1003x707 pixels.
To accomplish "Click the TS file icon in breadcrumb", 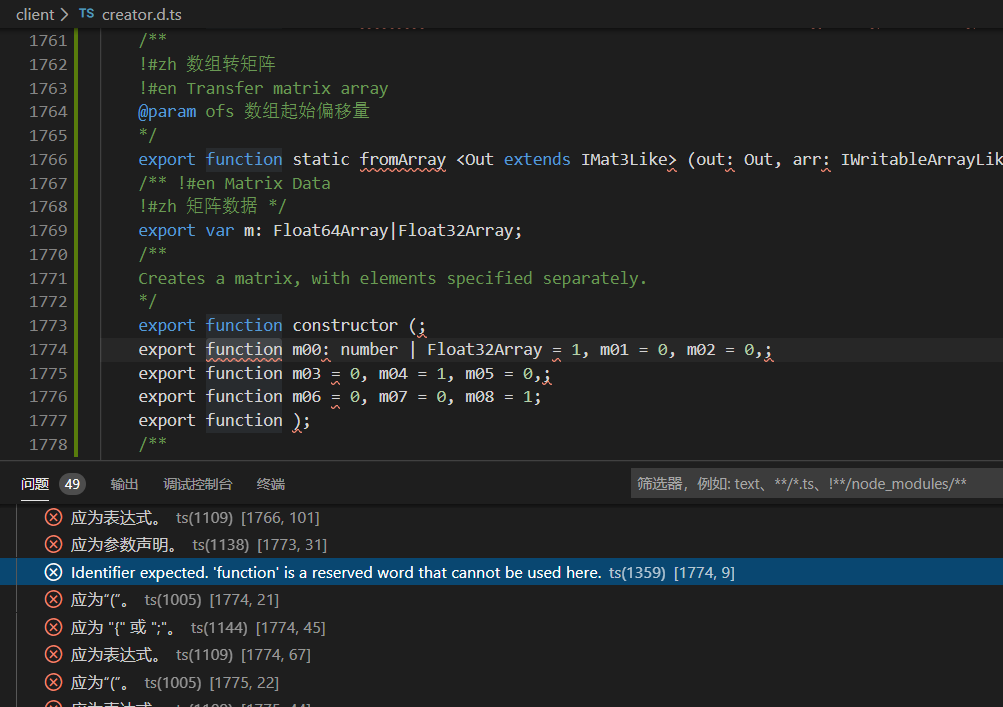I will click(x=86, y=15).
